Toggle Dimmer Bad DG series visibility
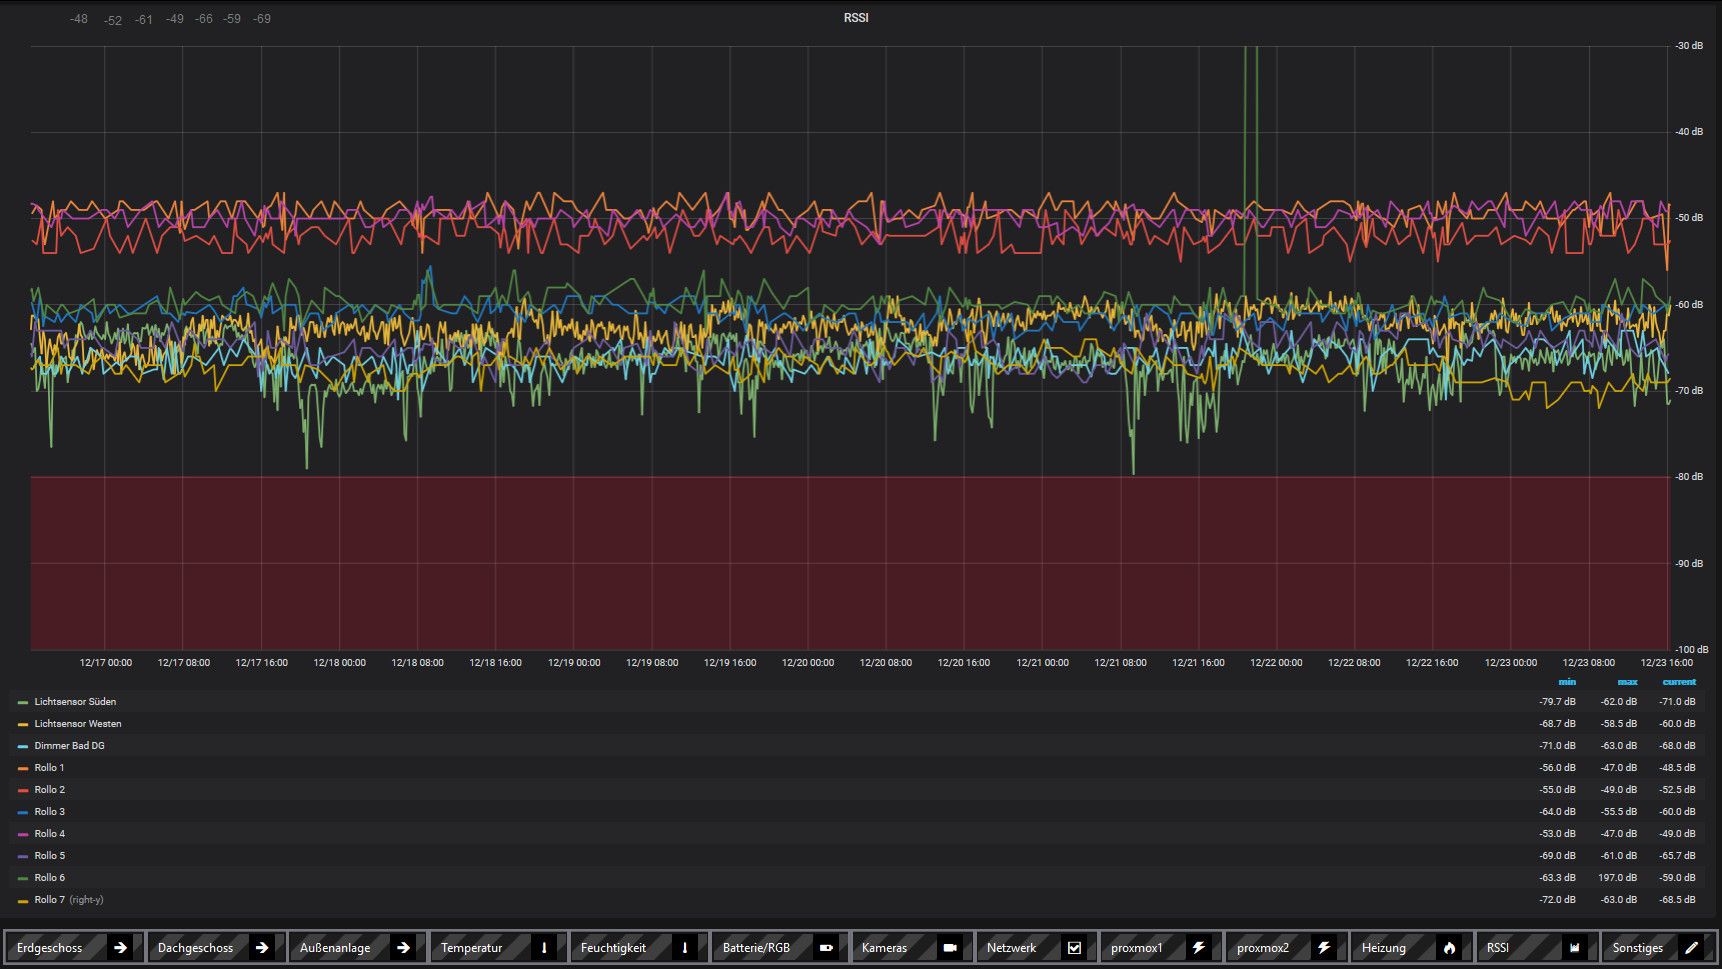This screenshot has height=969, width=1722. pos(69,746)
